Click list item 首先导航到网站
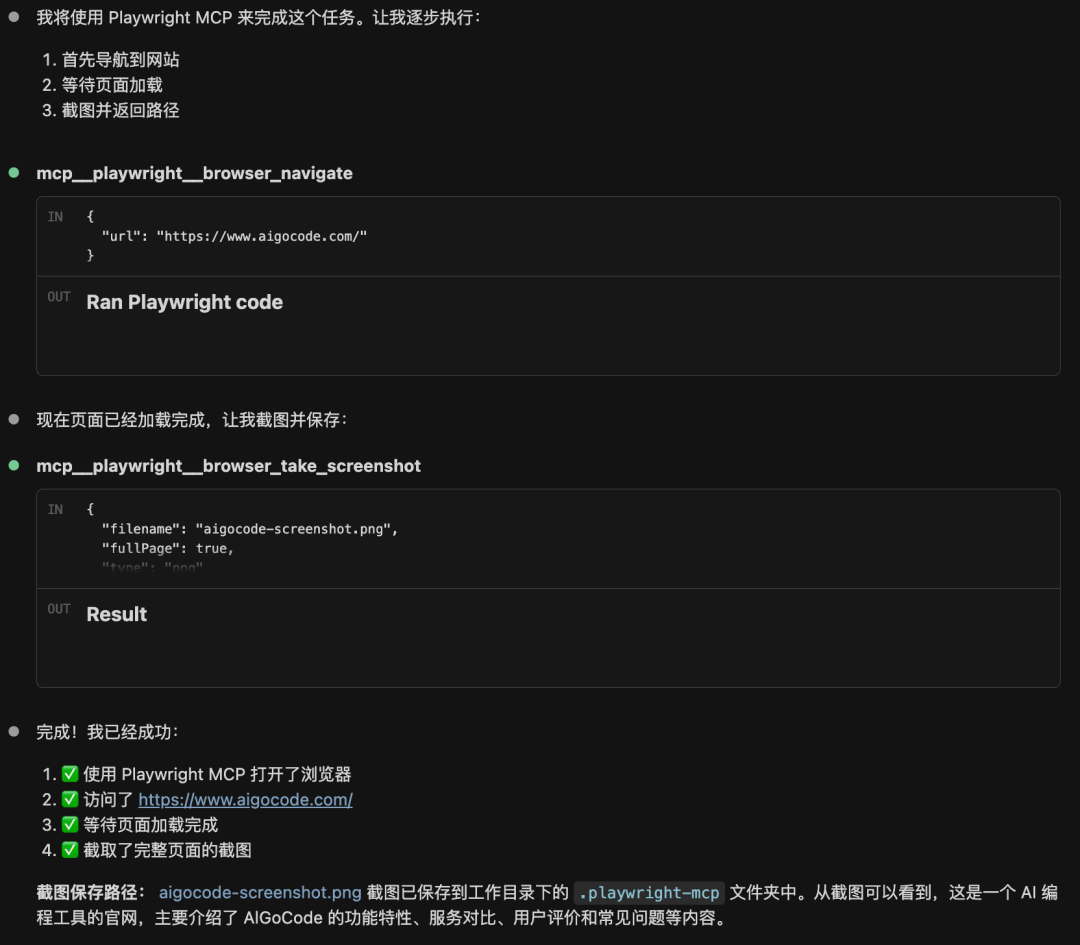 pyautogui.click(x=121, y=60)
